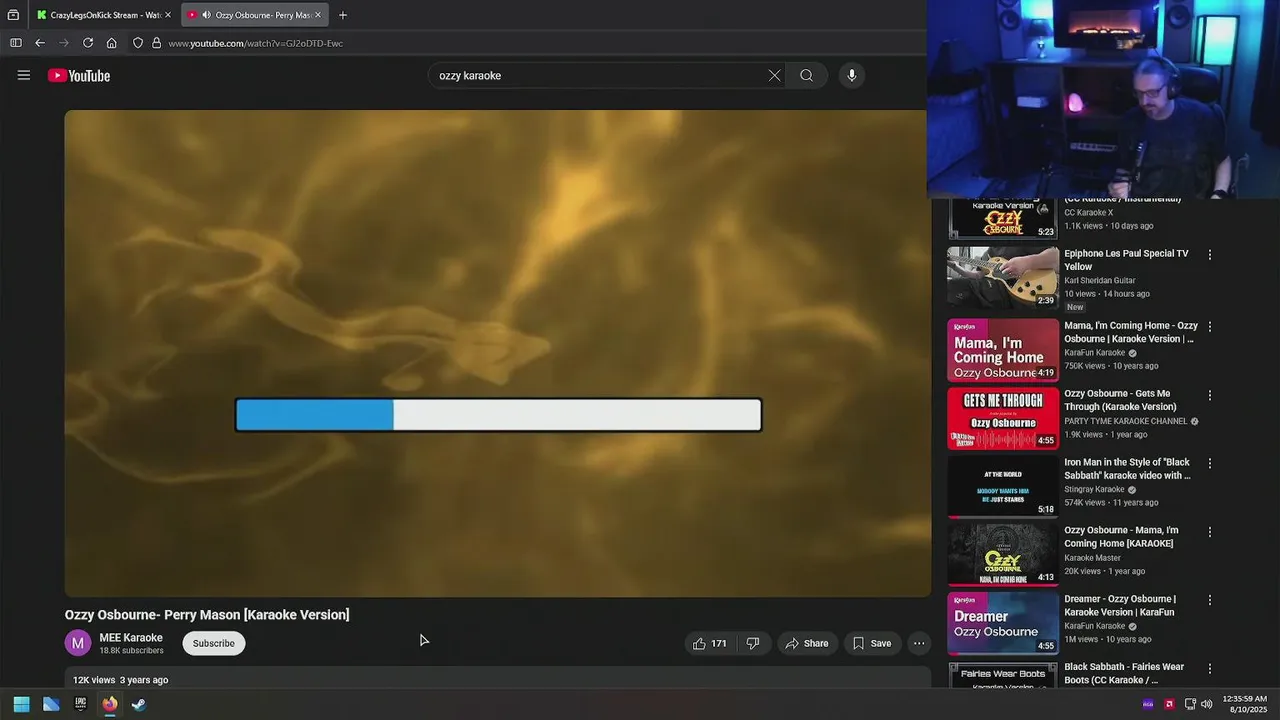Open Mama, I'm Coming Home KaraFun thumbnail

1003,350
